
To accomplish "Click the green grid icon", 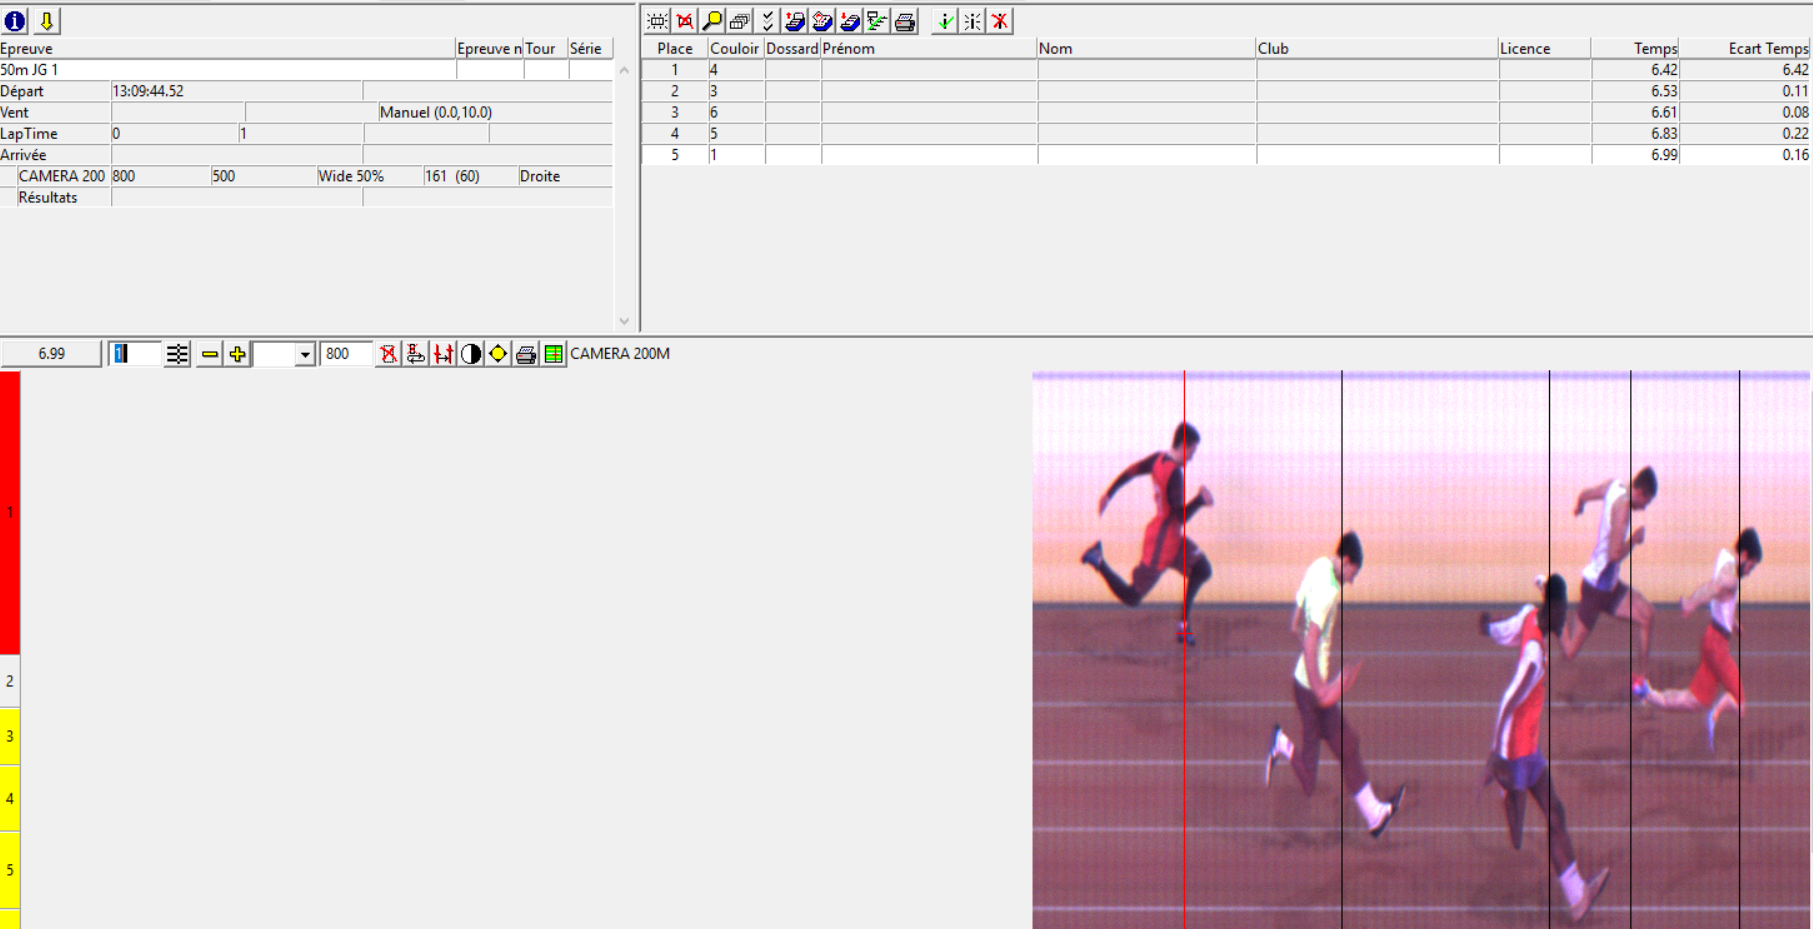I will coord(553,354).
